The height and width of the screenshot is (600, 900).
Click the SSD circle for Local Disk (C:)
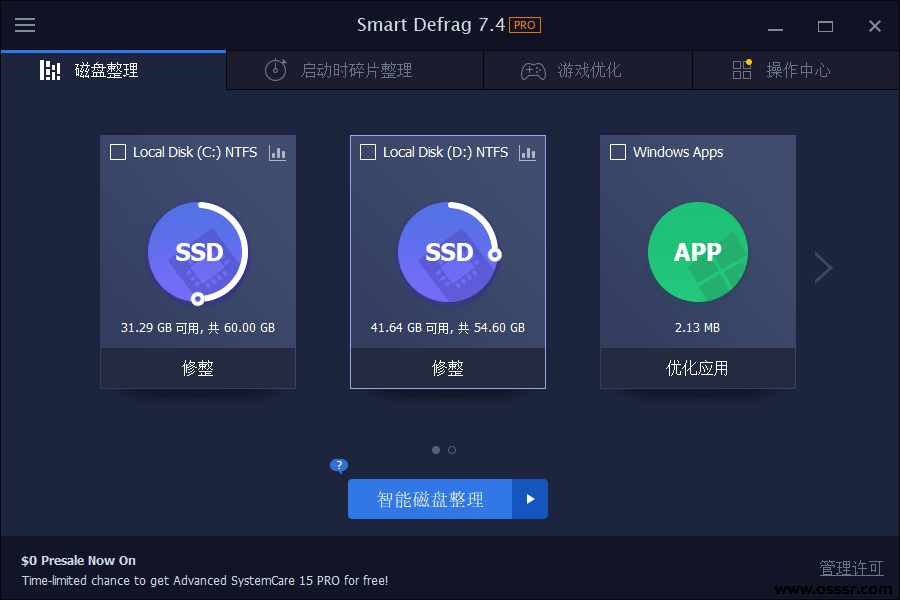[x=198, y=252]
